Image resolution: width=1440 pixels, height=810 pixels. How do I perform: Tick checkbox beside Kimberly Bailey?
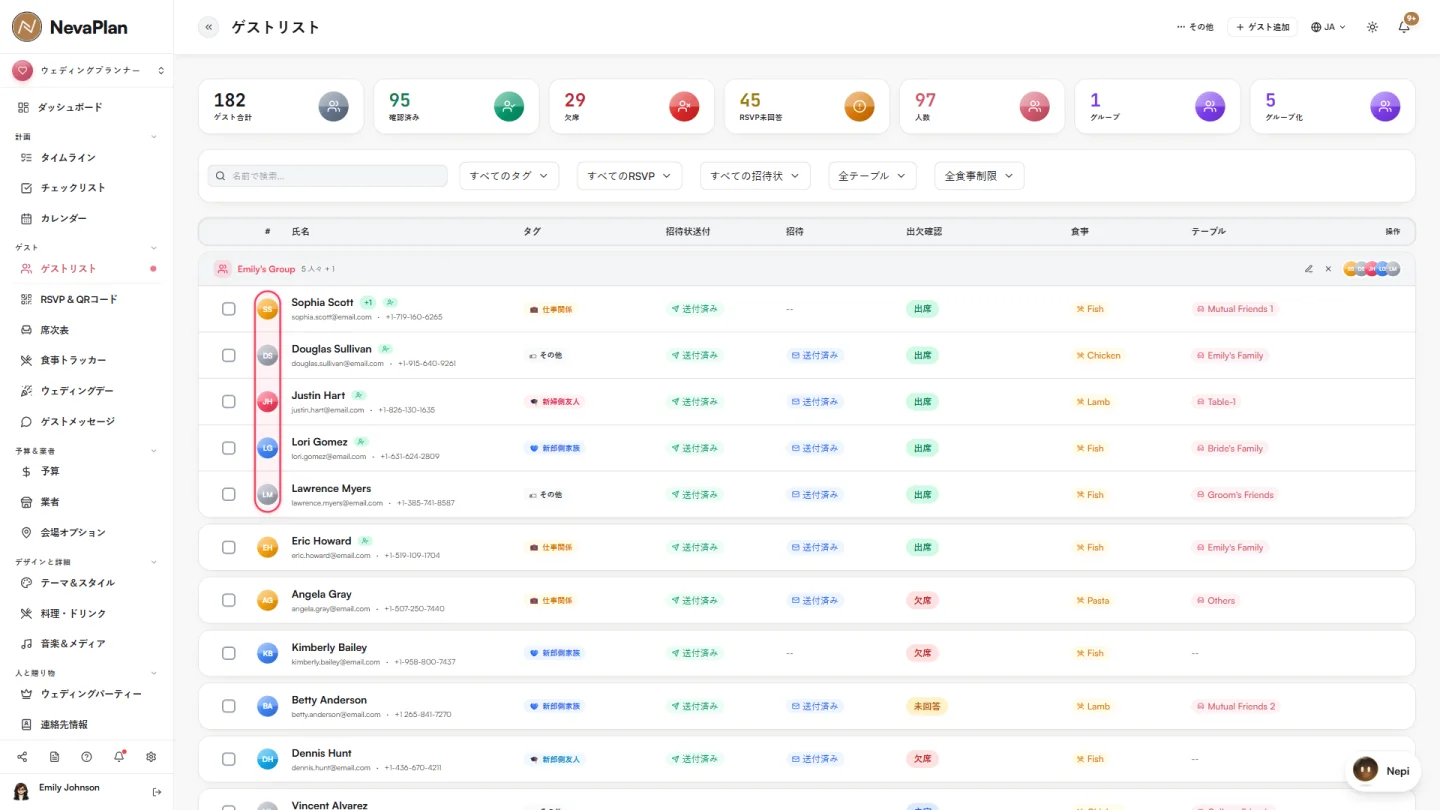(229, 653)
